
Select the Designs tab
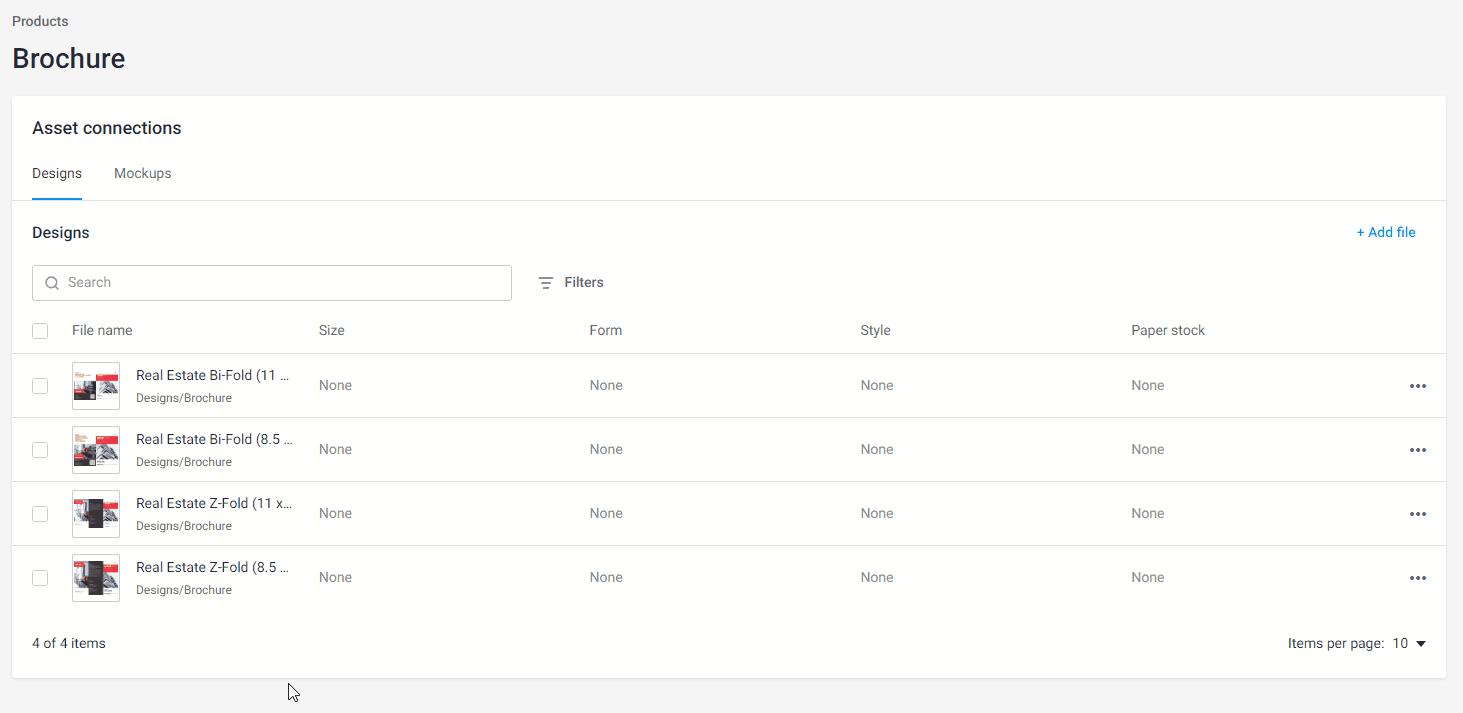[57, 174]
